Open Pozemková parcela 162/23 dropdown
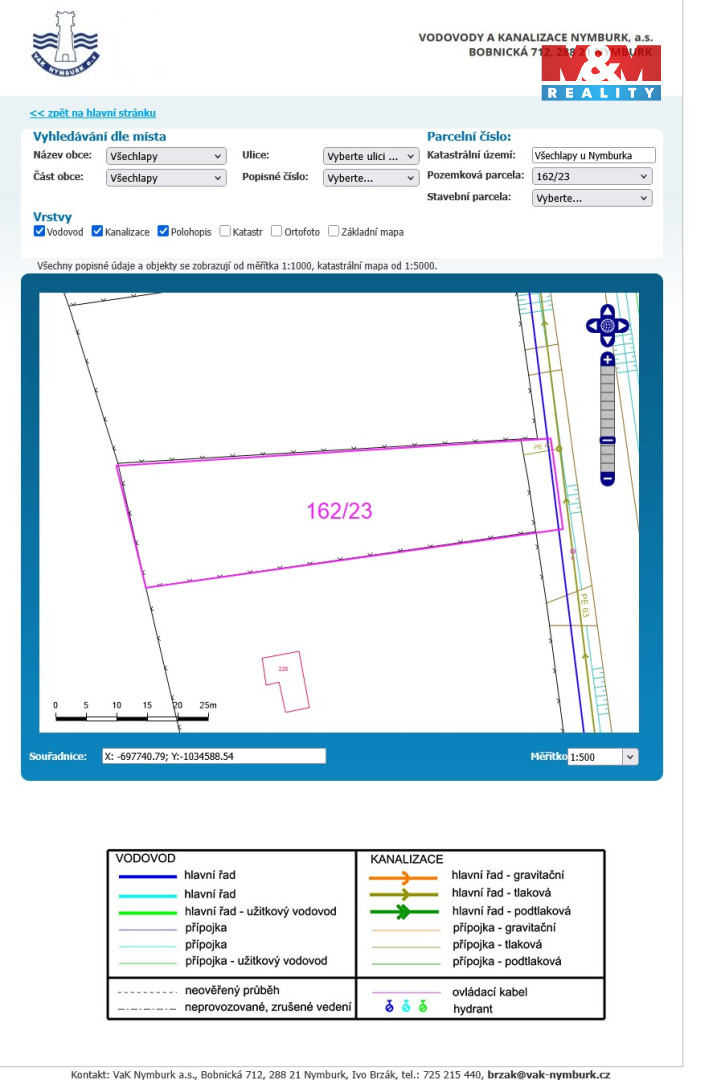725x1080 pixels. point(592,177)
